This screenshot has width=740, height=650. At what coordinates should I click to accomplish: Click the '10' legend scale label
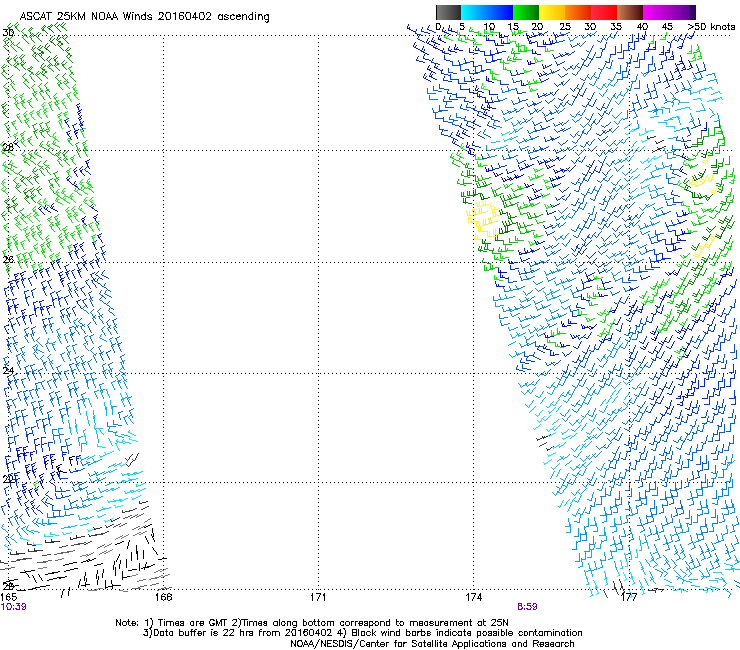tap(489, 27)
